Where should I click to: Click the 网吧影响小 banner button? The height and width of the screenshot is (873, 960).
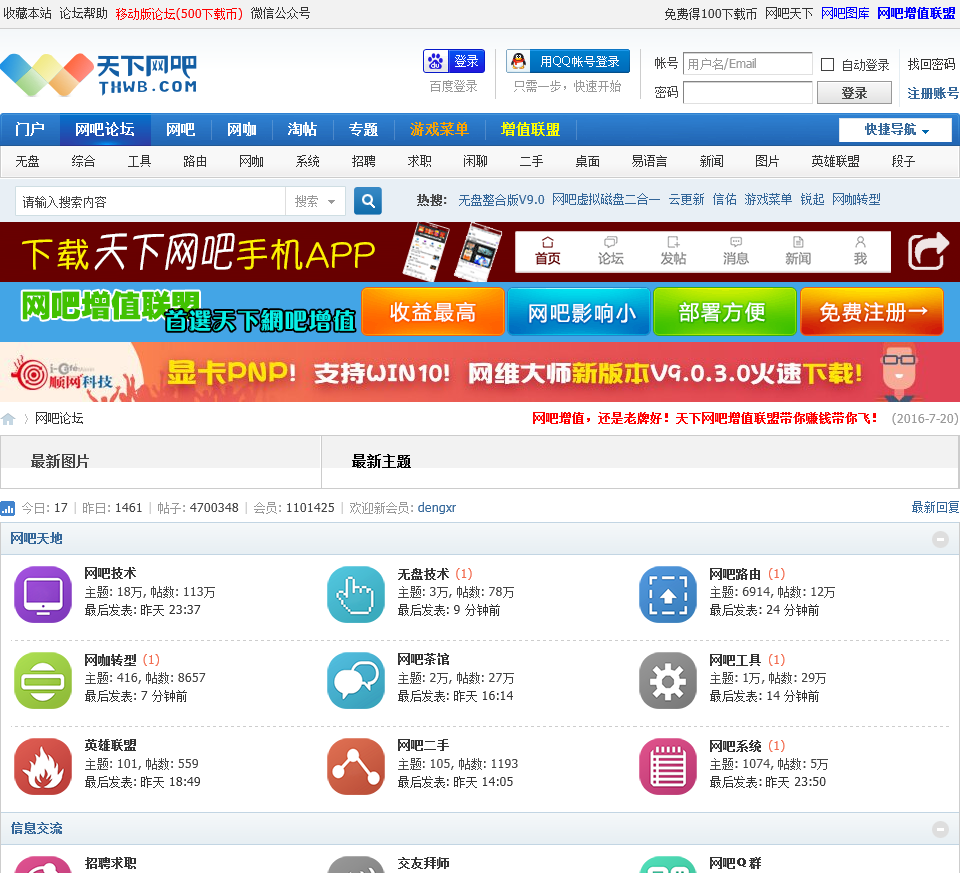[x=579, y=312]
